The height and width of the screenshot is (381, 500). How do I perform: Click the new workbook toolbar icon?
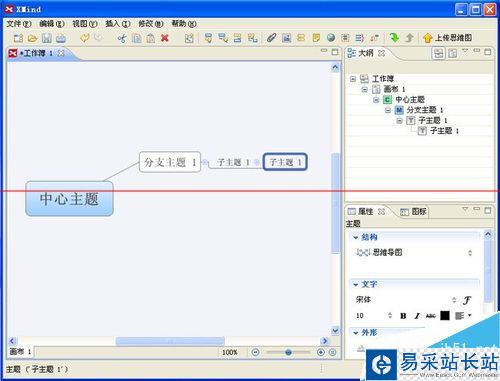[x=18, y=38]
